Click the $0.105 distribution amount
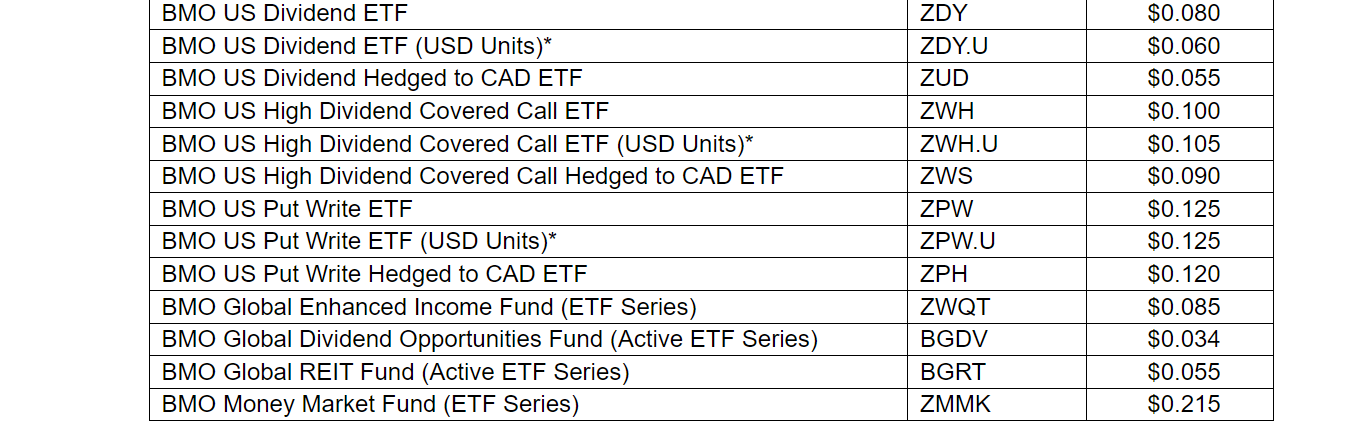The height and width of the screenshot is (432, 1348). (x=1184, y=144)
